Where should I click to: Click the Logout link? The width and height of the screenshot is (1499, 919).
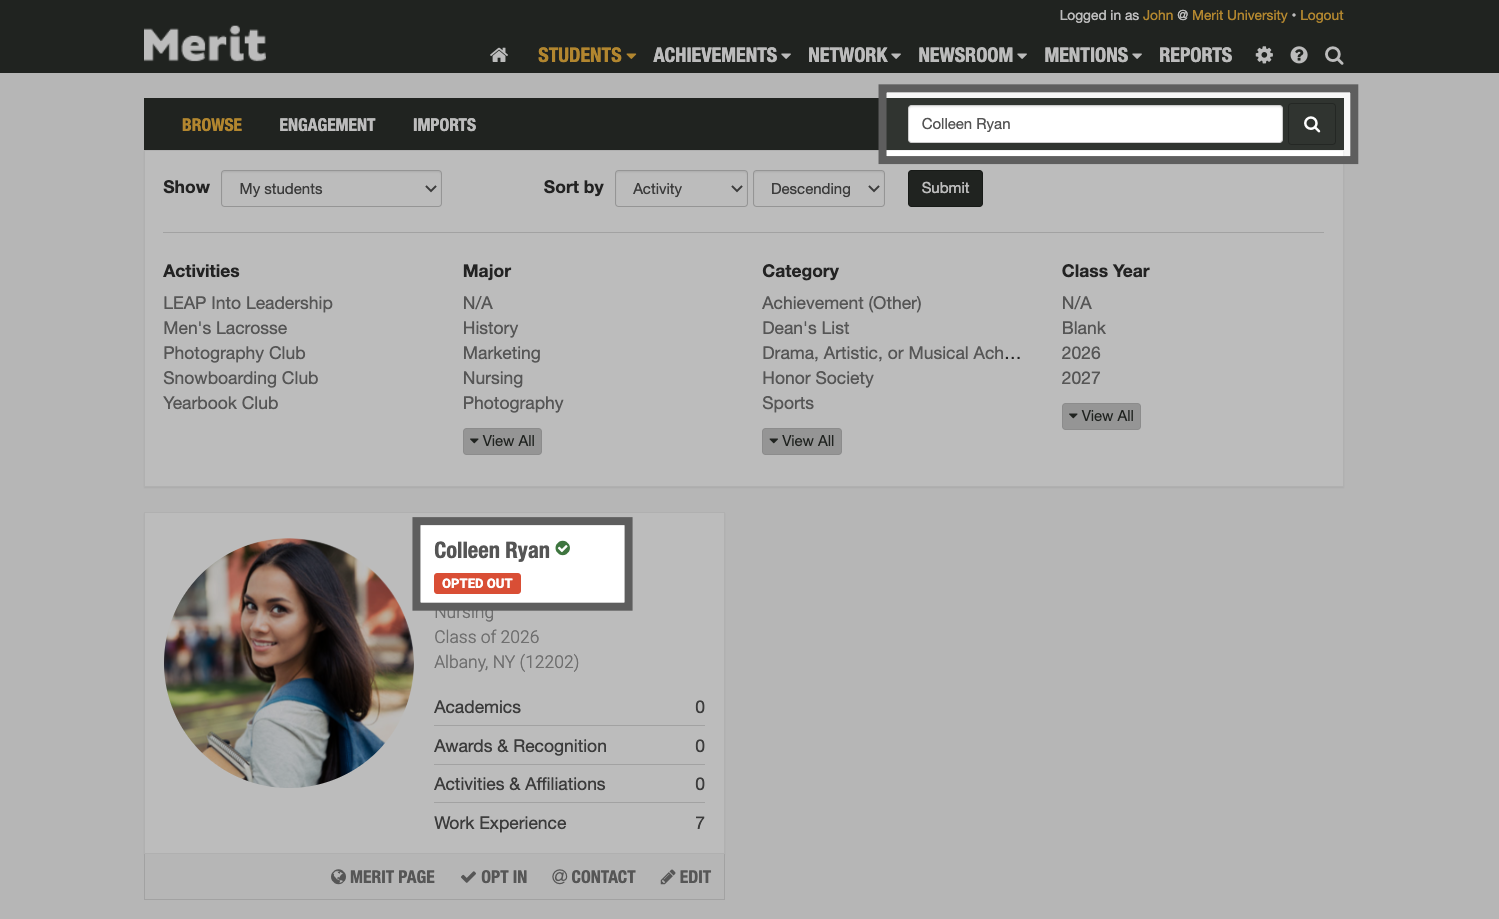coord(1321,15)
